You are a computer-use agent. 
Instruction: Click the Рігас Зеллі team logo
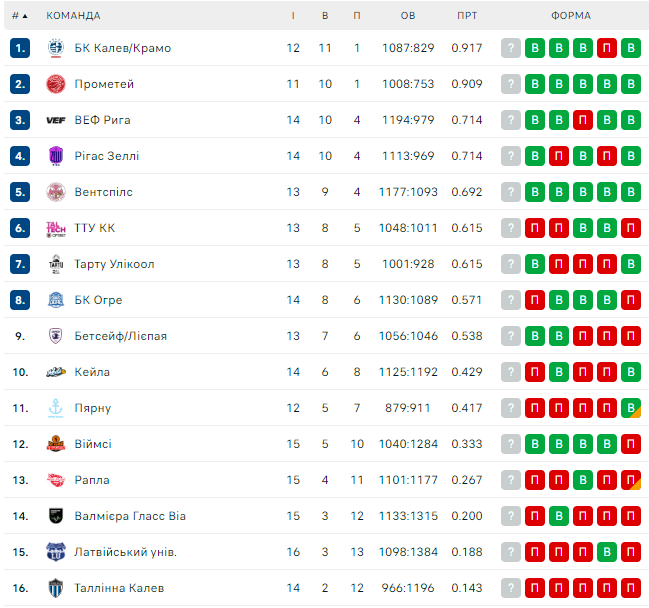click(56, 156)
